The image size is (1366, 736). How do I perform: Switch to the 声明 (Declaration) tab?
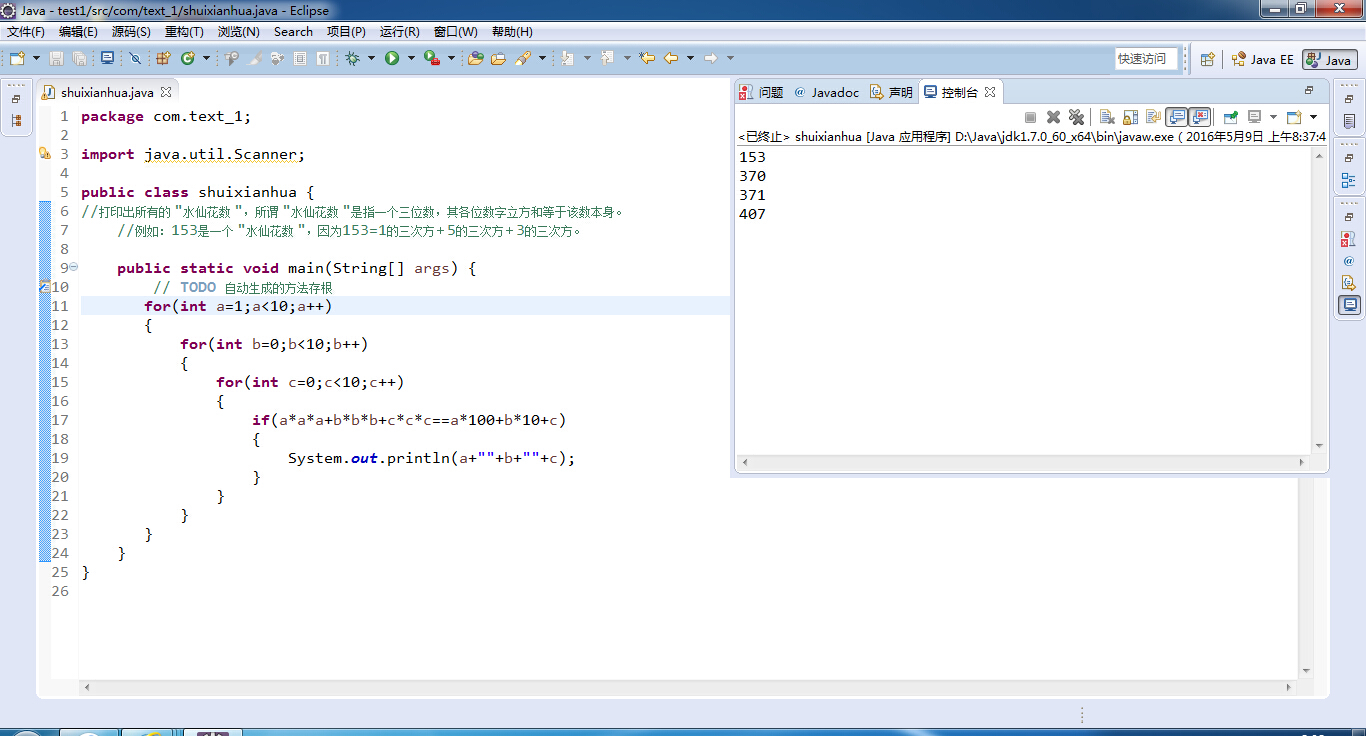[891, 92]
